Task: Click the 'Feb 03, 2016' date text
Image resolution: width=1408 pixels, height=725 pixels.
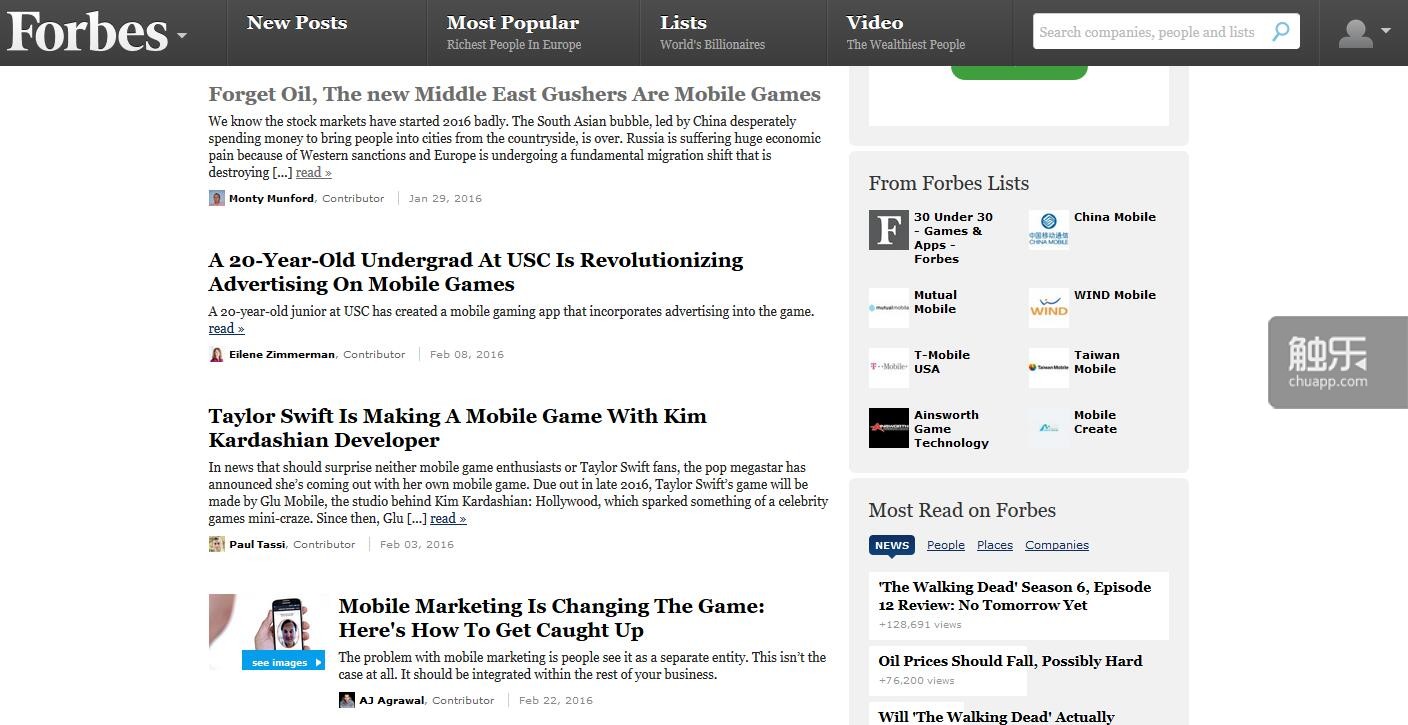Action: coord(417,544)
